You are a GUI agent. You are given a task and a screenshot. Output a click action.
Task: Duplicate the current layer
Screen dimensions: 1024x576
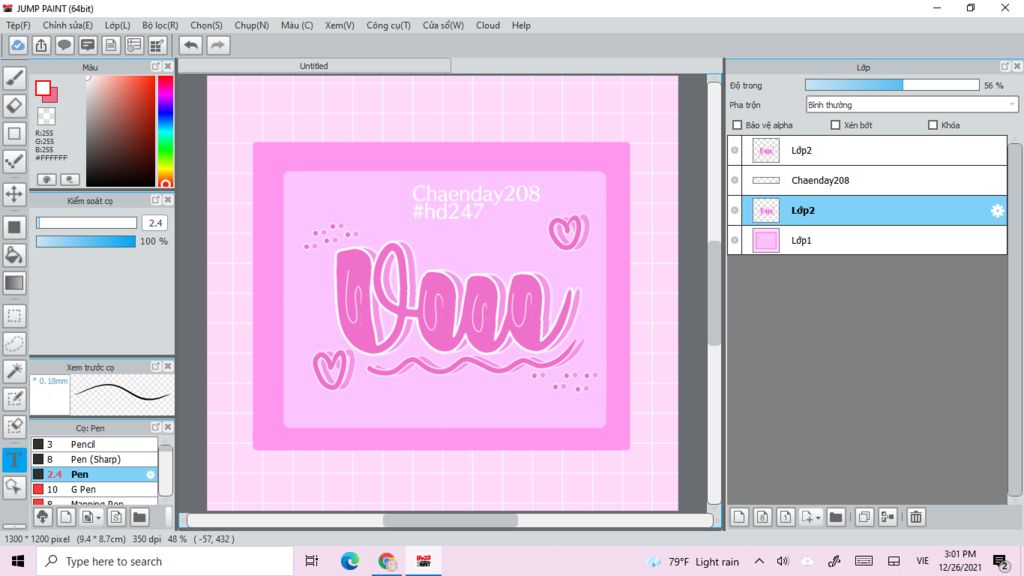863,517
